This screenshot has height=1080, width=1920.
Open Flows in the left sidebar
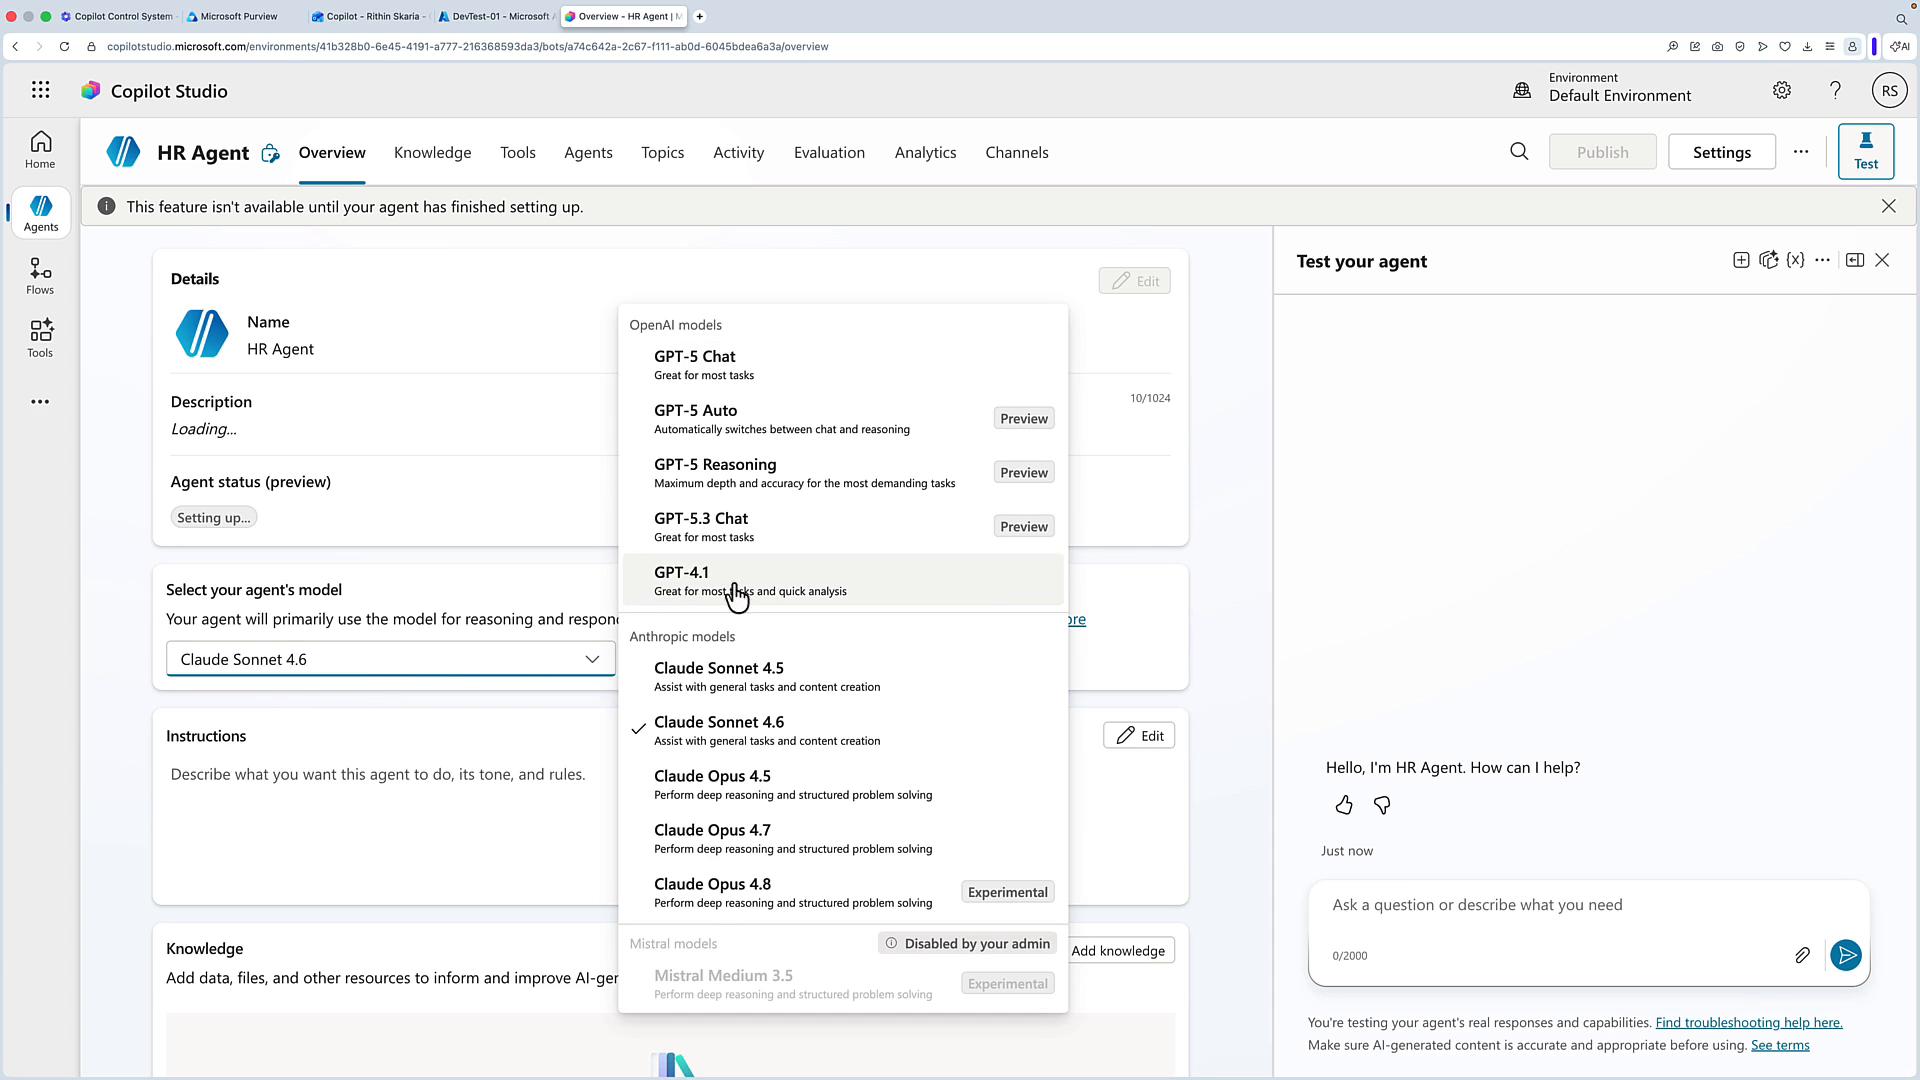tap(40, 276)
